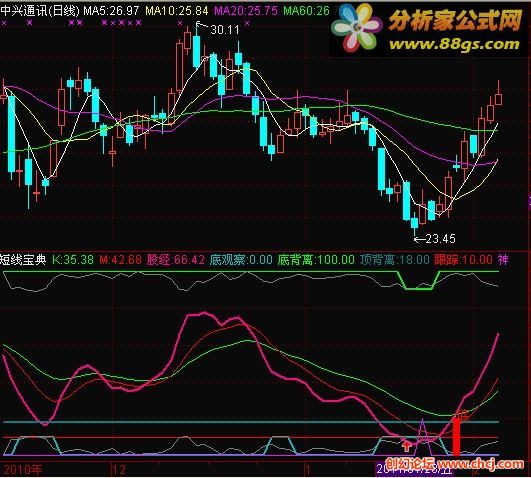Click the 2010年 label on the time axis

pyautogui.click(x=23, y=470)
